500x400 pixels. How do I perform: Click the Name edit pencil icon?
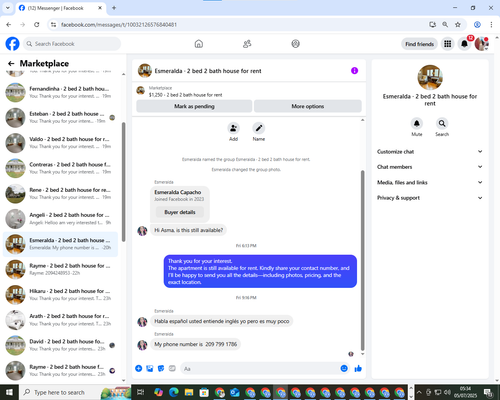(x=259, y=128)
